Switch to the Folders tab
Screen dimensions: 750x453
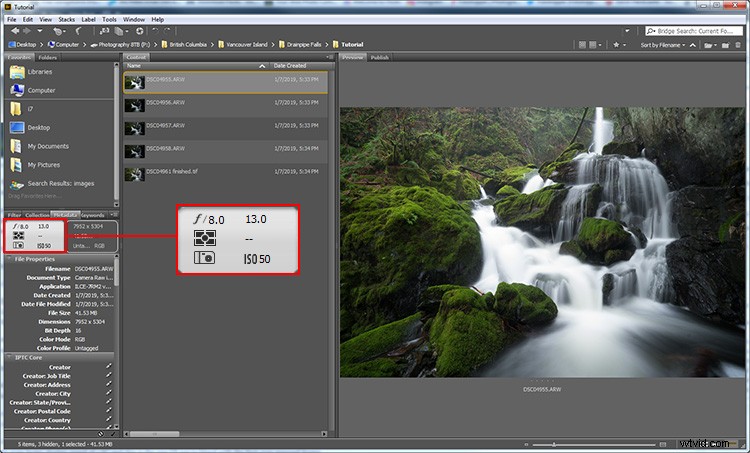(47, 58)
